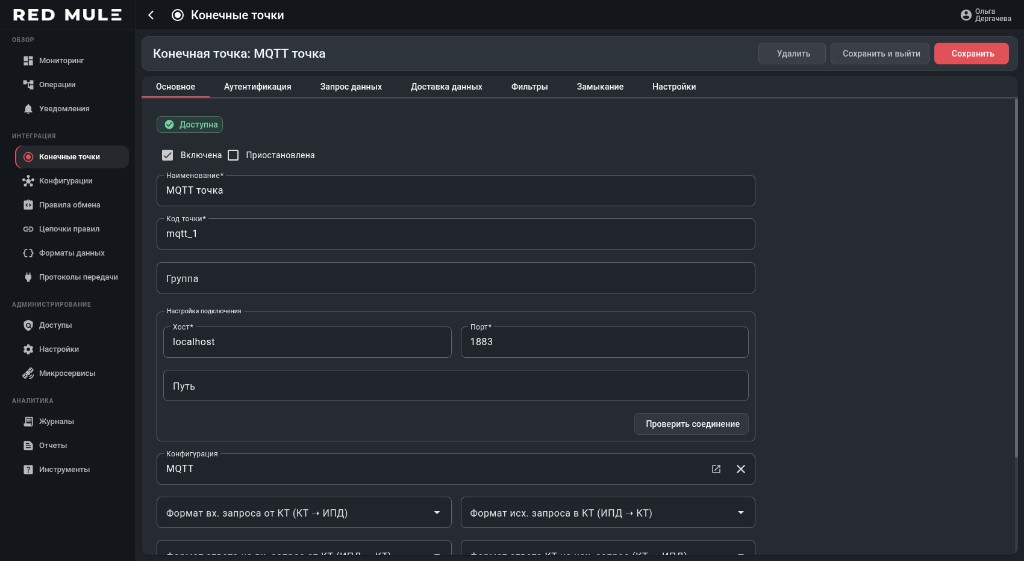
Task: Click the Журналы sidebar icon
Action: 28,422
